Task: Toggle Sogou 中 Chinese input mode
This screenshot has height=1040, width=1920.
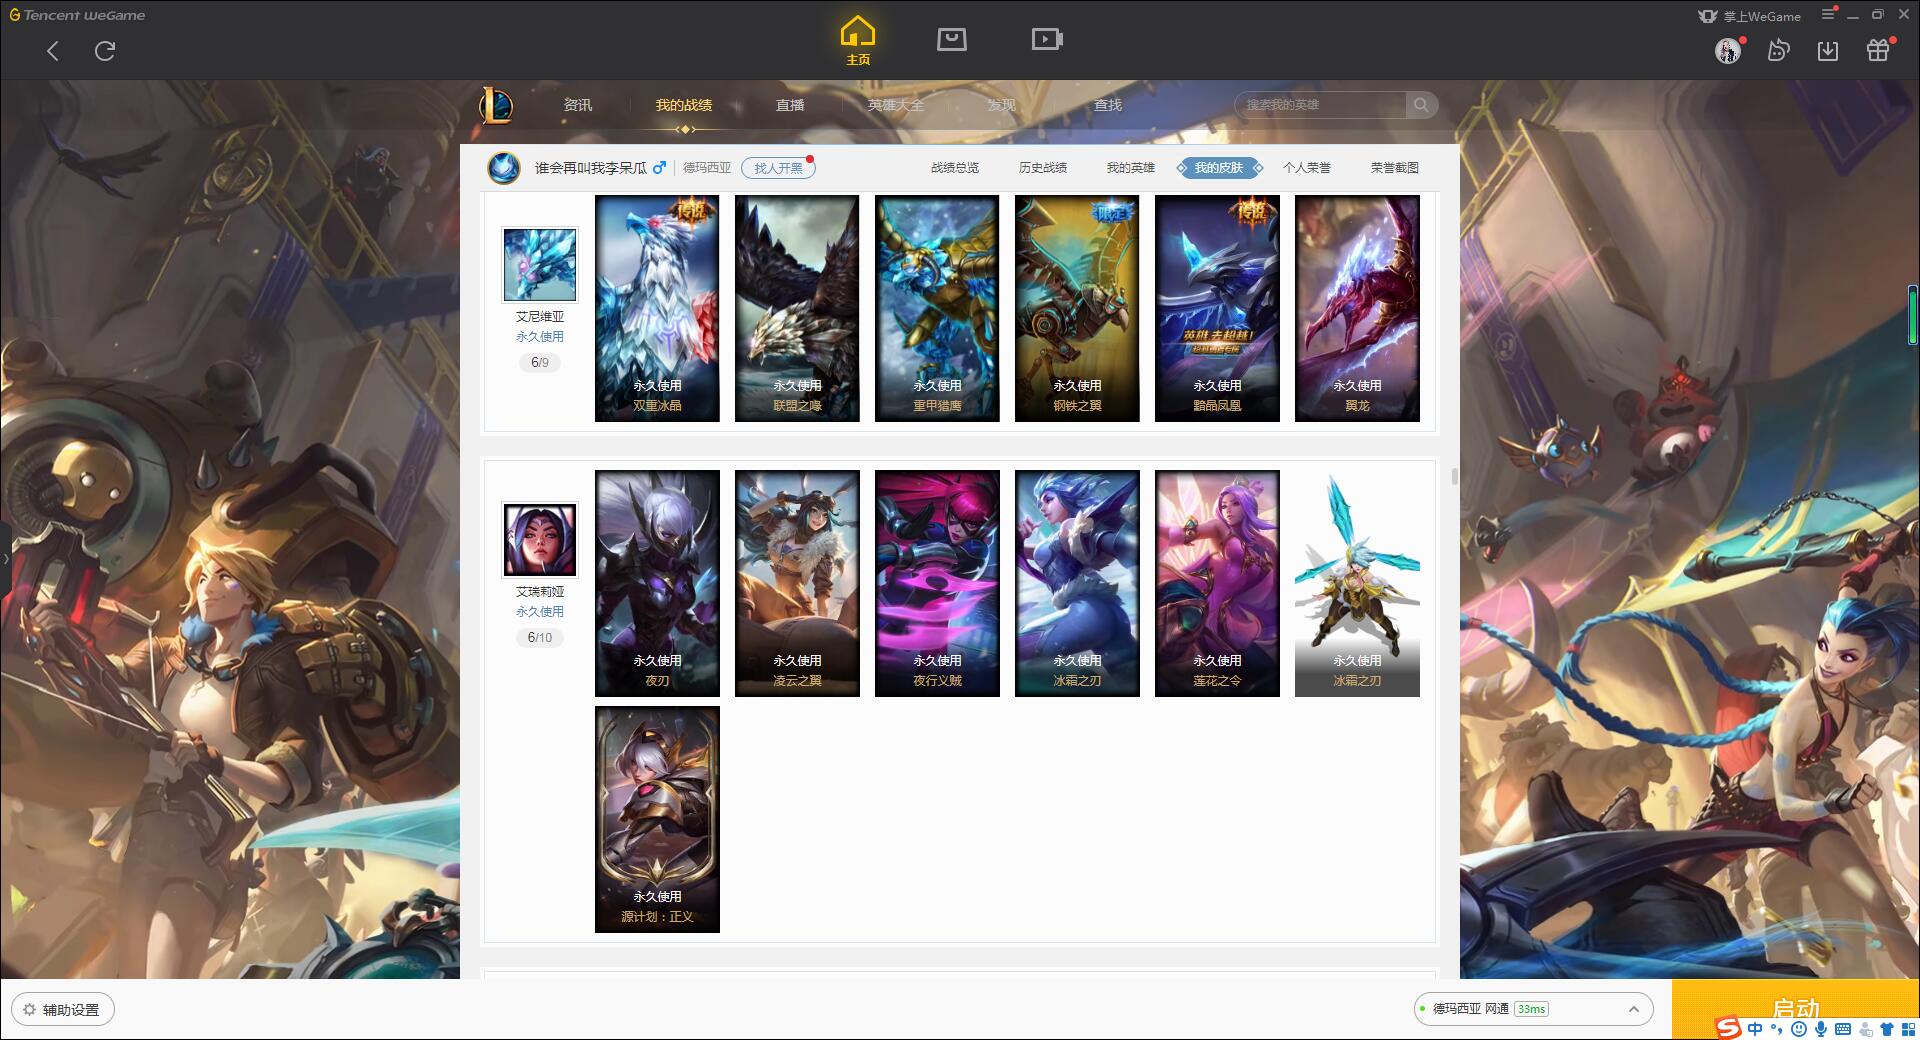Action: [1755, 1029]
